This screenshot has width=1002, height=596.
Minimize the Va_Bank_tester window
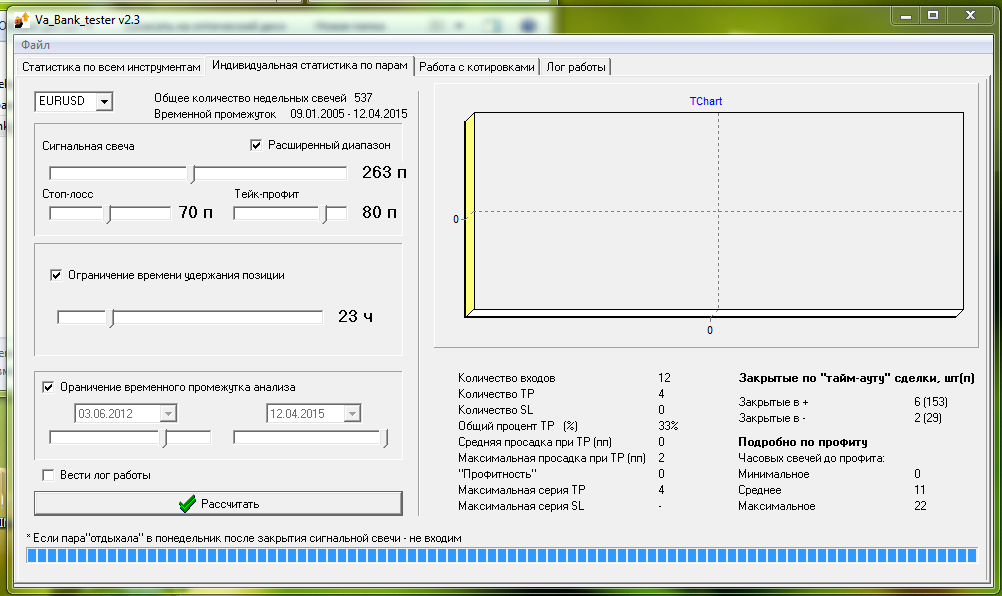pyautogui.click(x=906, y=16)
